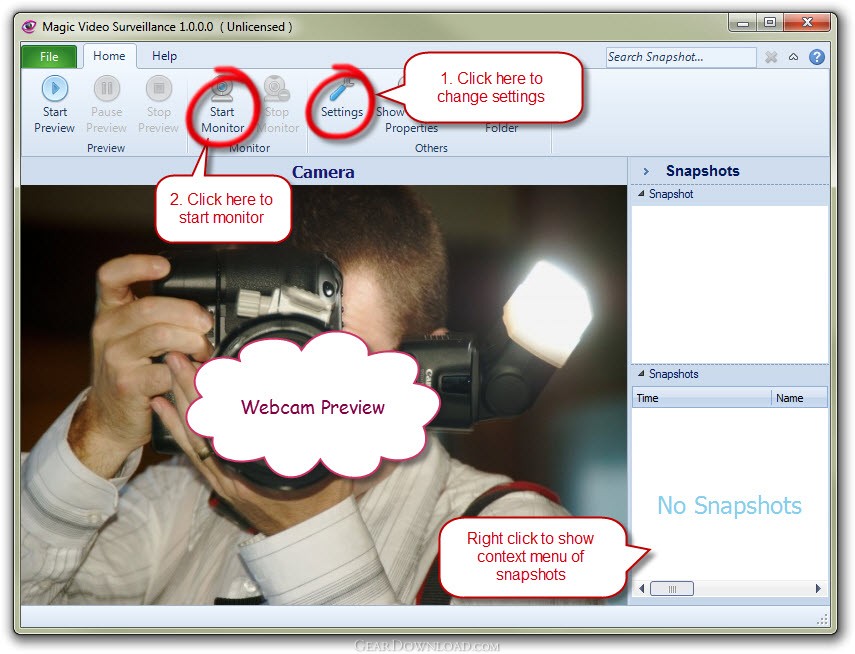Sort snapshots by Name column header
The height and width of the screenshot is (654, 855).
tap(799, 398)
